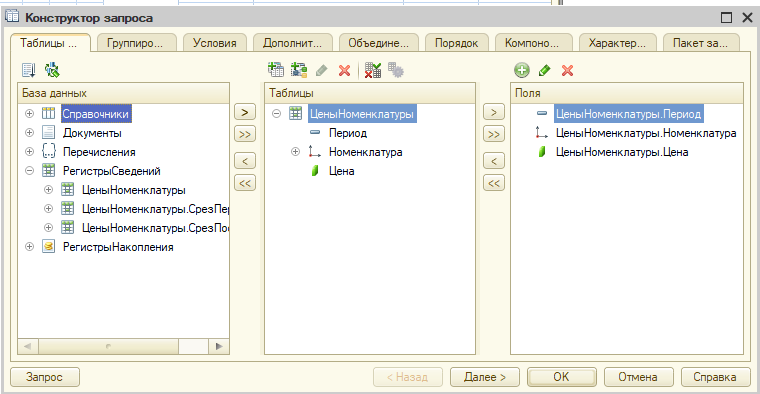
Task: Click the red delete icon in Таблицы toolbar
Action: (x=345, y=71)
